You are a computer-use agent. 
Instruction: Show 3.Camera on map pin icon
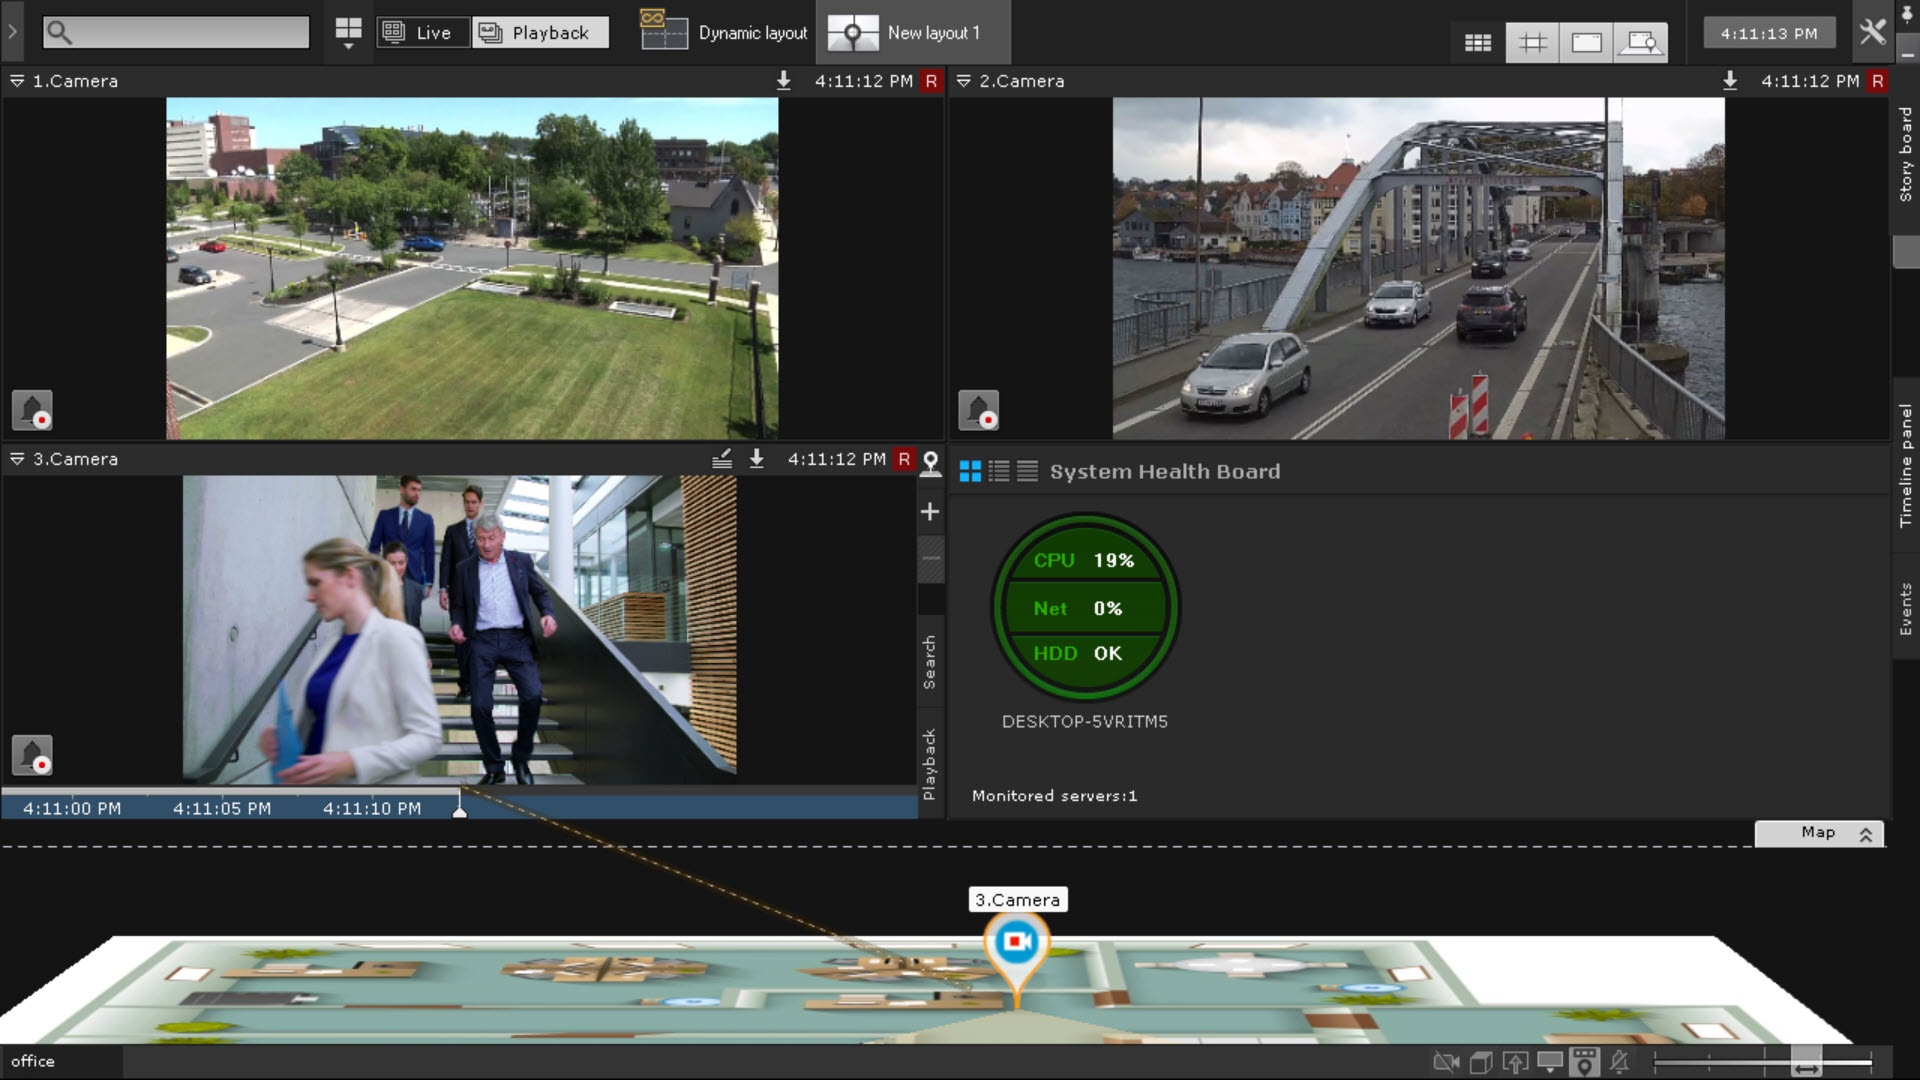(x=930, y=462)
